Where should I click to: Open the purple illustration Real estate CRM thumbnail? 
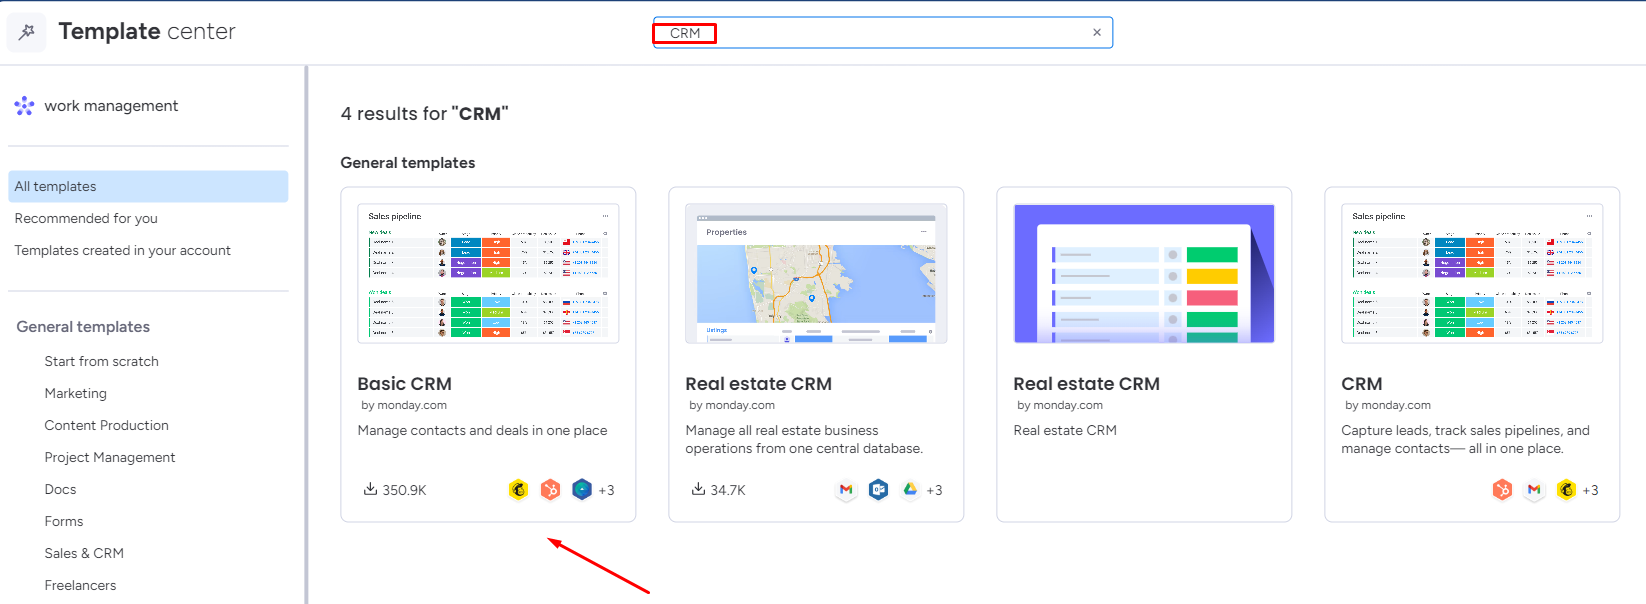pos(1144,274)
